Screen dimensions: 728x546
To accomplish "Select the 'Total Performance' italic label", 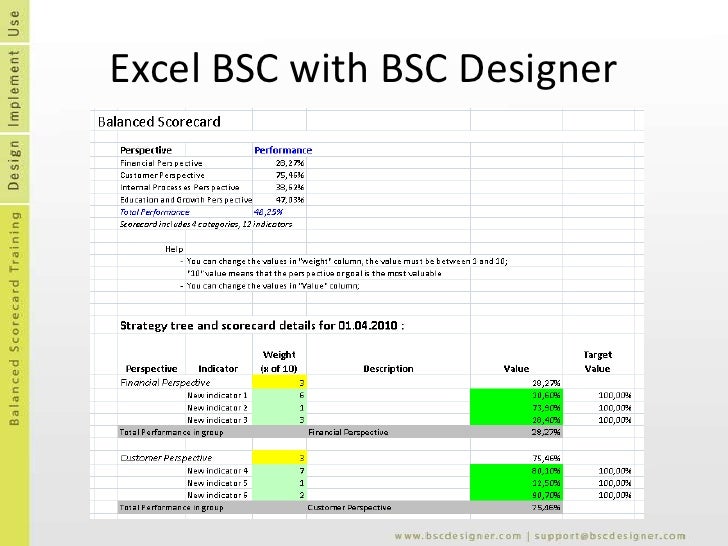I will [x=155, y=212].
